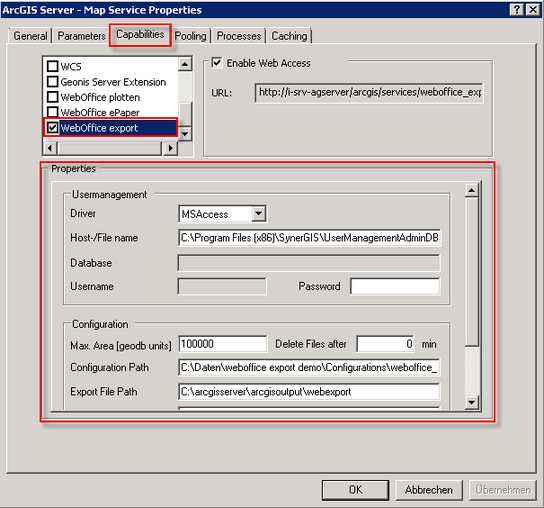Click the title bar help button
The height and width of the screenshot is (508, 544).
pos(517,10)
